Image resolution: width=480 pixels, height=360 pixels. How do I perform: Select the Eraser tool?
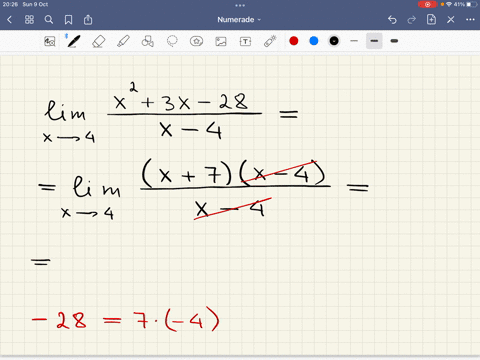[99, 41]
